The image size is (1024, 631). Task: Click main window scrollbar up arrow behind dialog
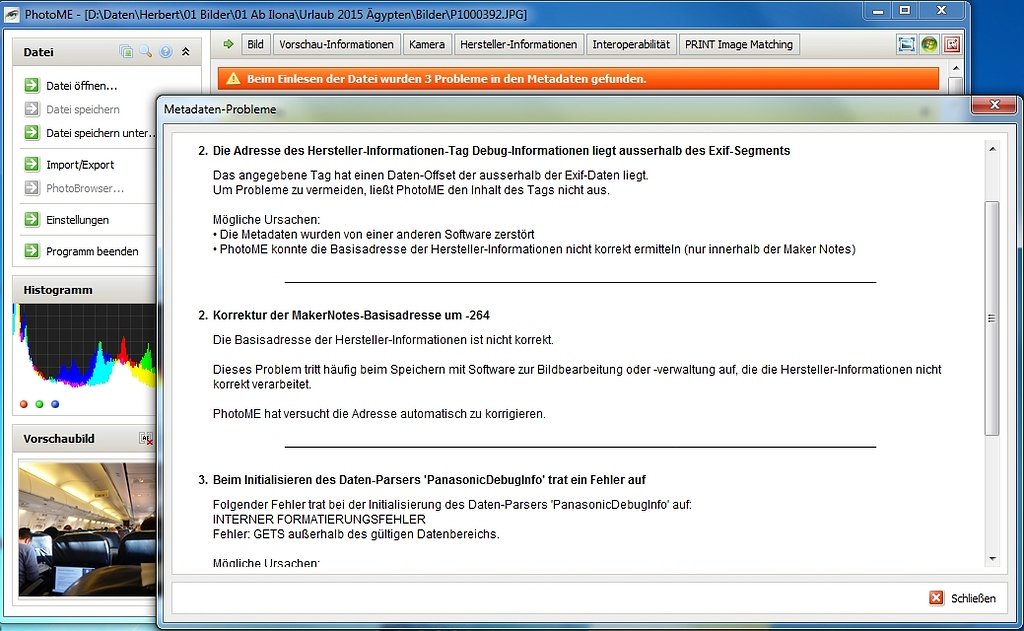coord(955,68)
